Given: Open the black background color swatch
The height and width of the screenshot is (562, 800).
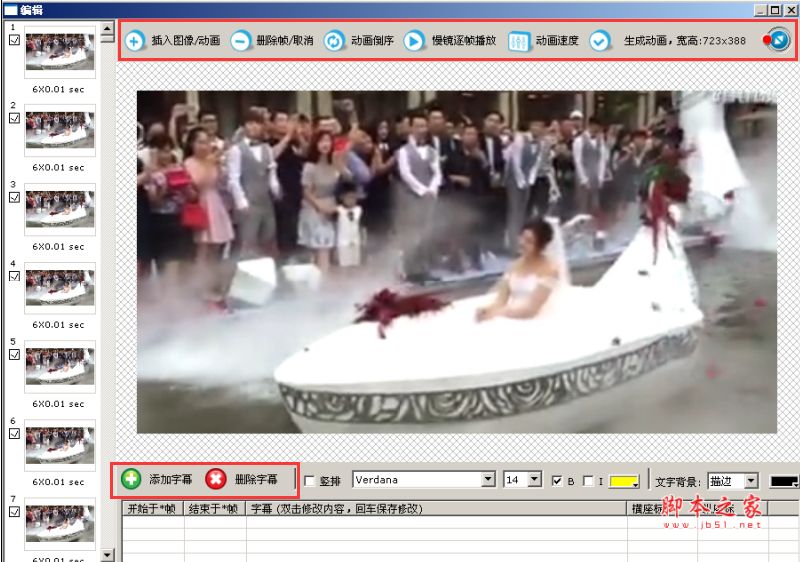Looking at the screenshot, I should coord(785,481).
